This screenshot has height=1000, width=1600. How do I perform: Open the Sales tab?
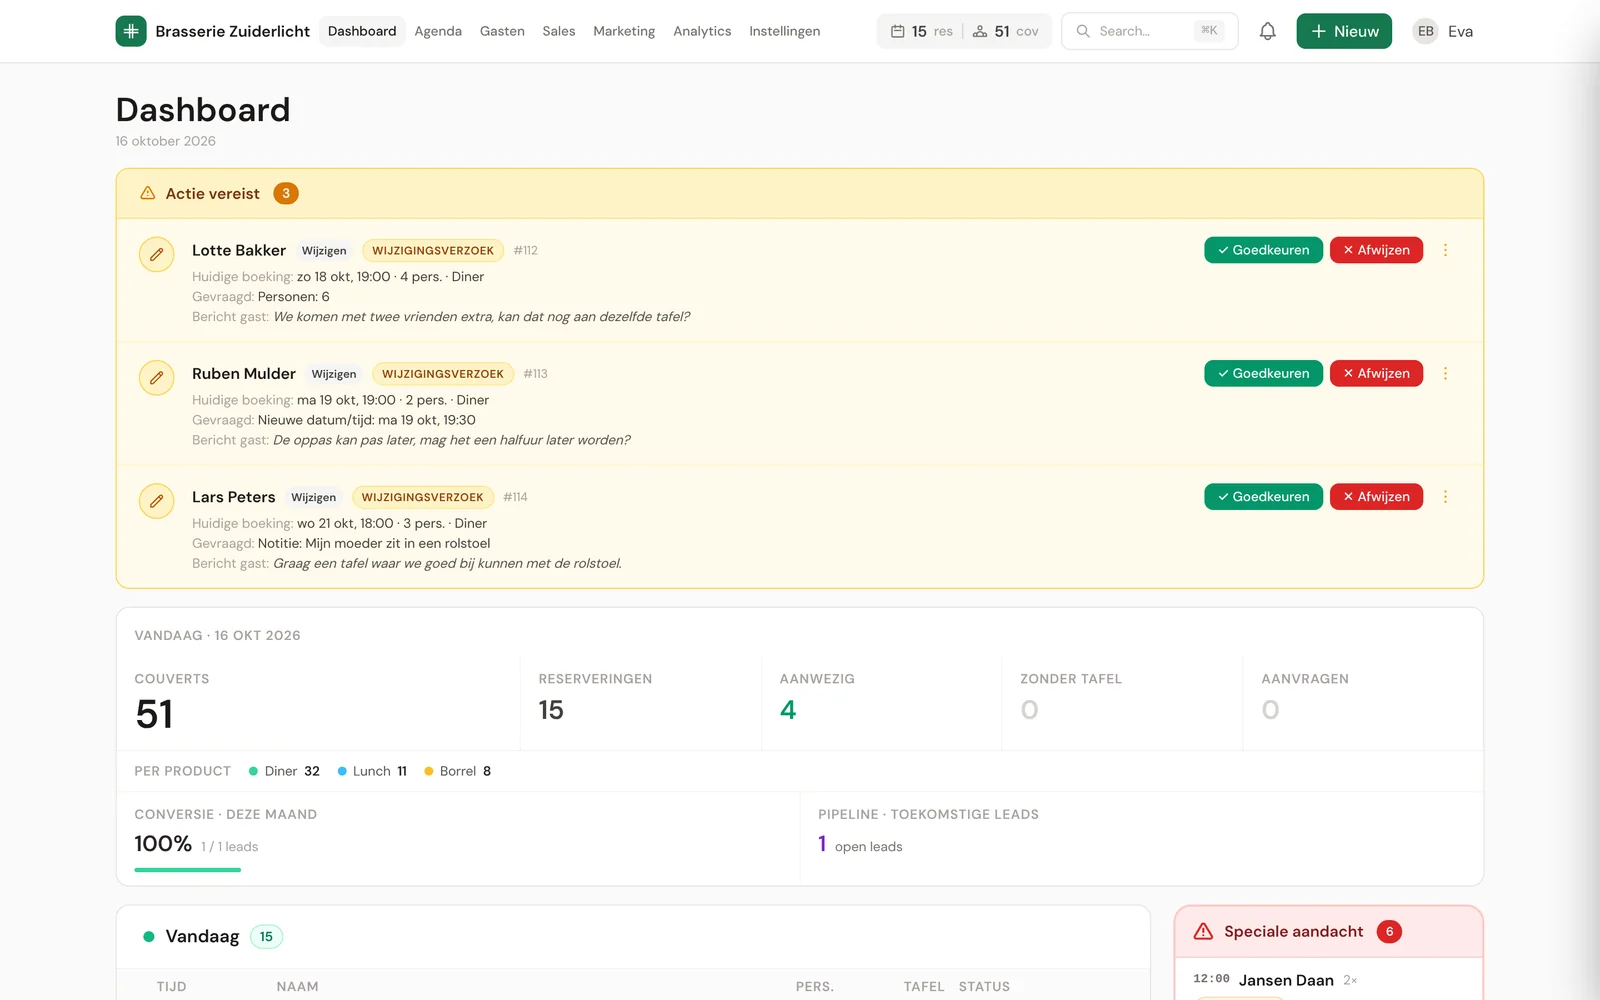(559, 31)
